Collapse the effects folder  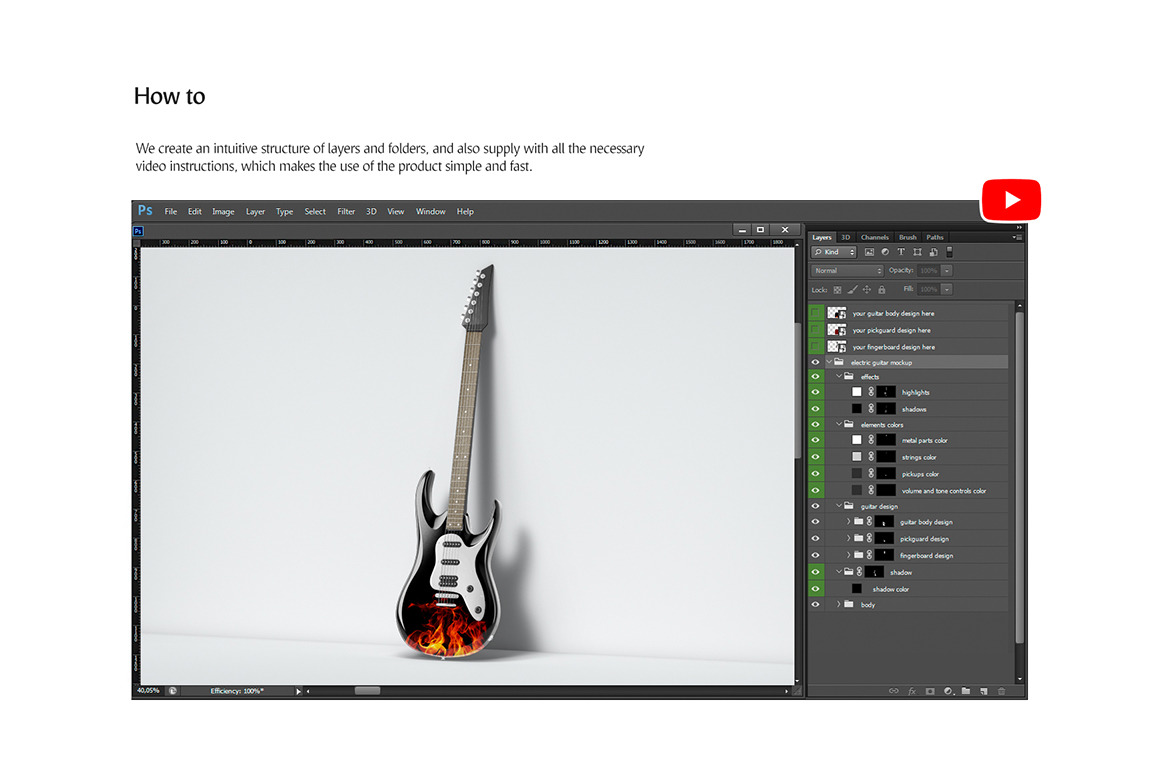point(840,376)
